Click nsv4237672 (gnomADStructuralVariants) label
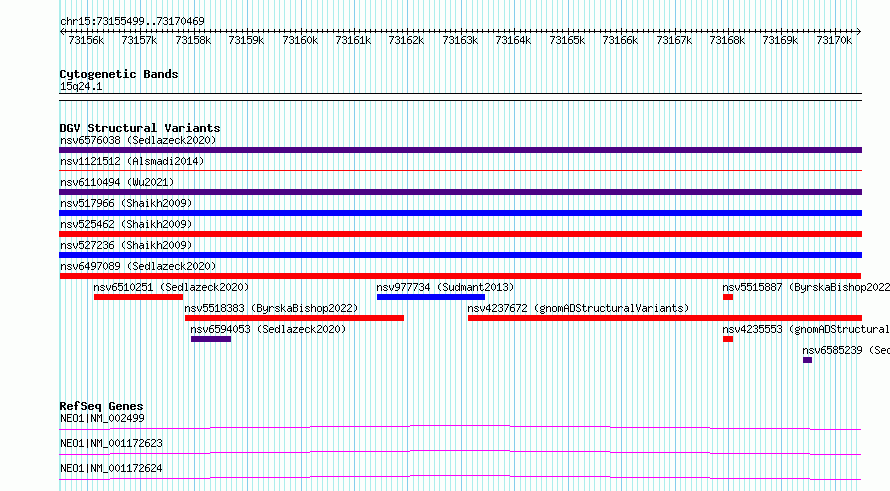Screen dimensions: 890x491 [x=578, y=308]
